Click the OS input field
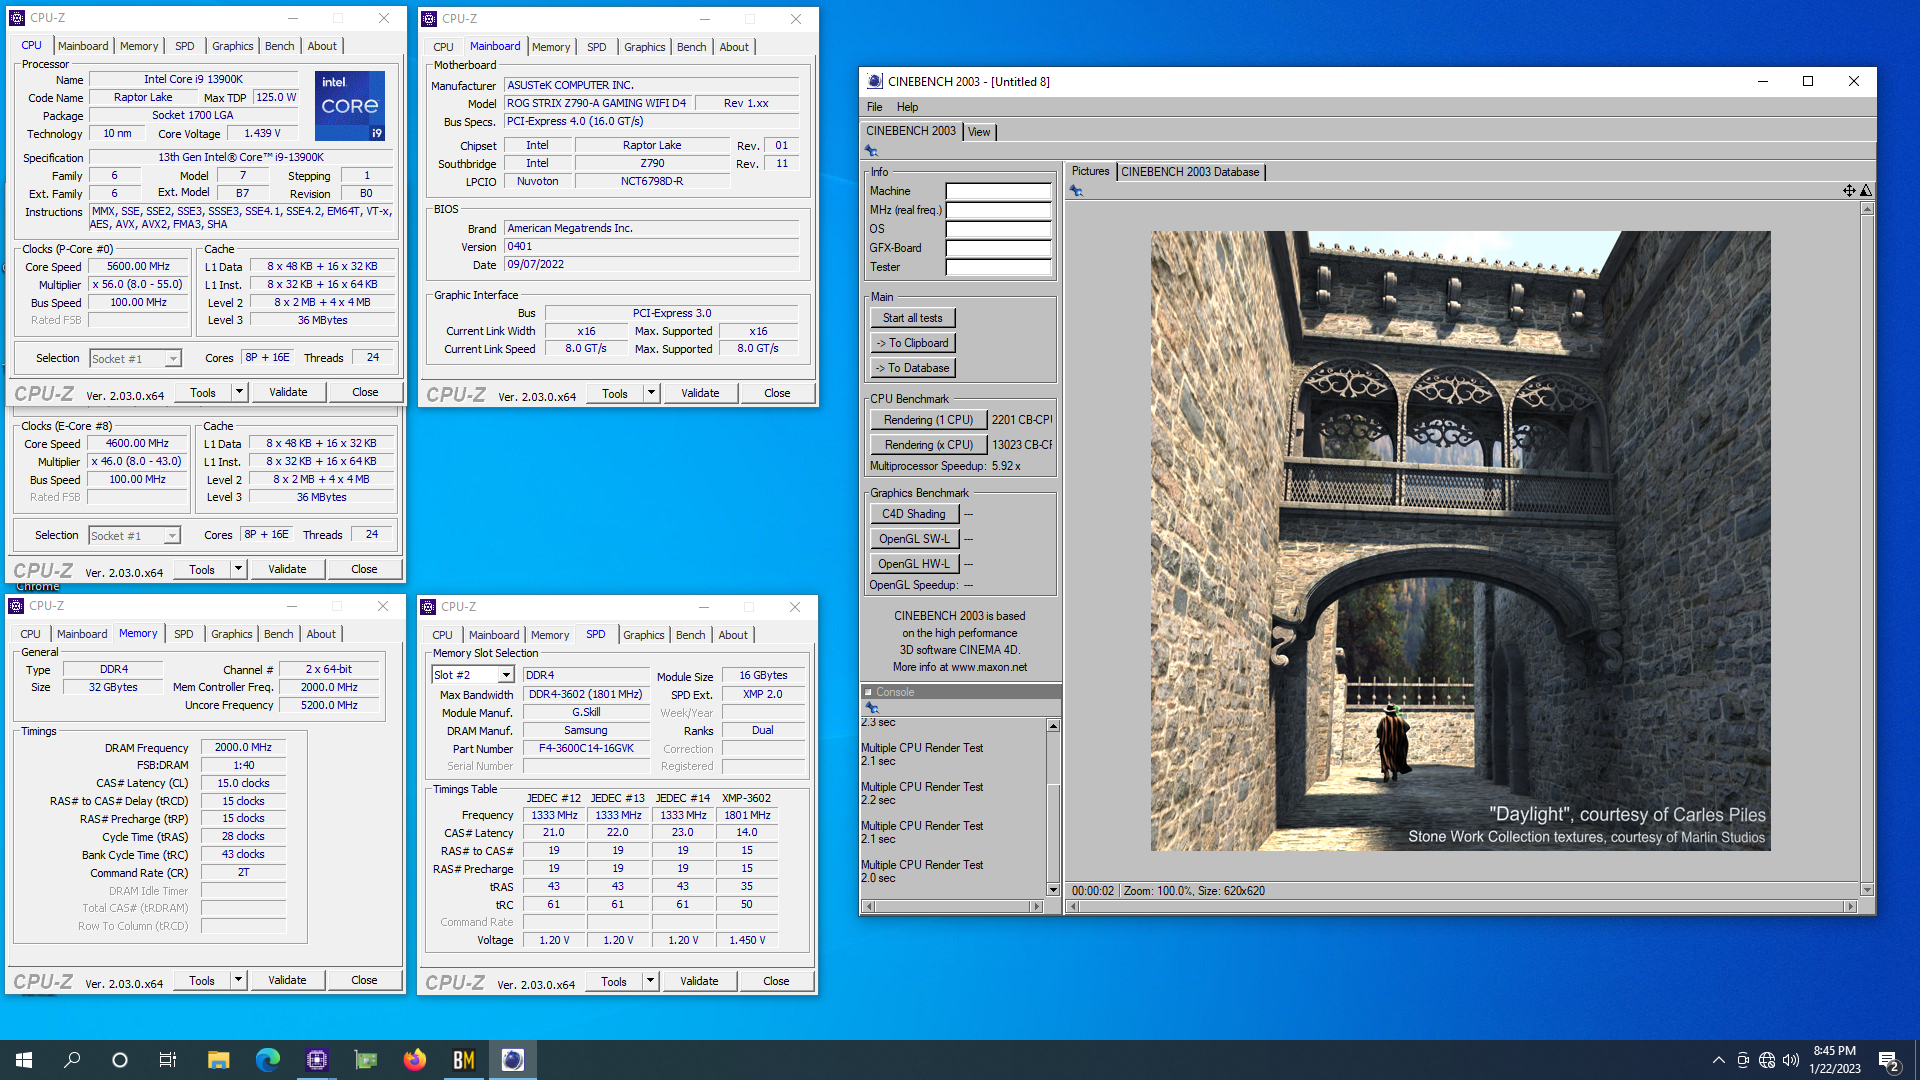Screen dimensions: 1920x1080 click(998, 229)
